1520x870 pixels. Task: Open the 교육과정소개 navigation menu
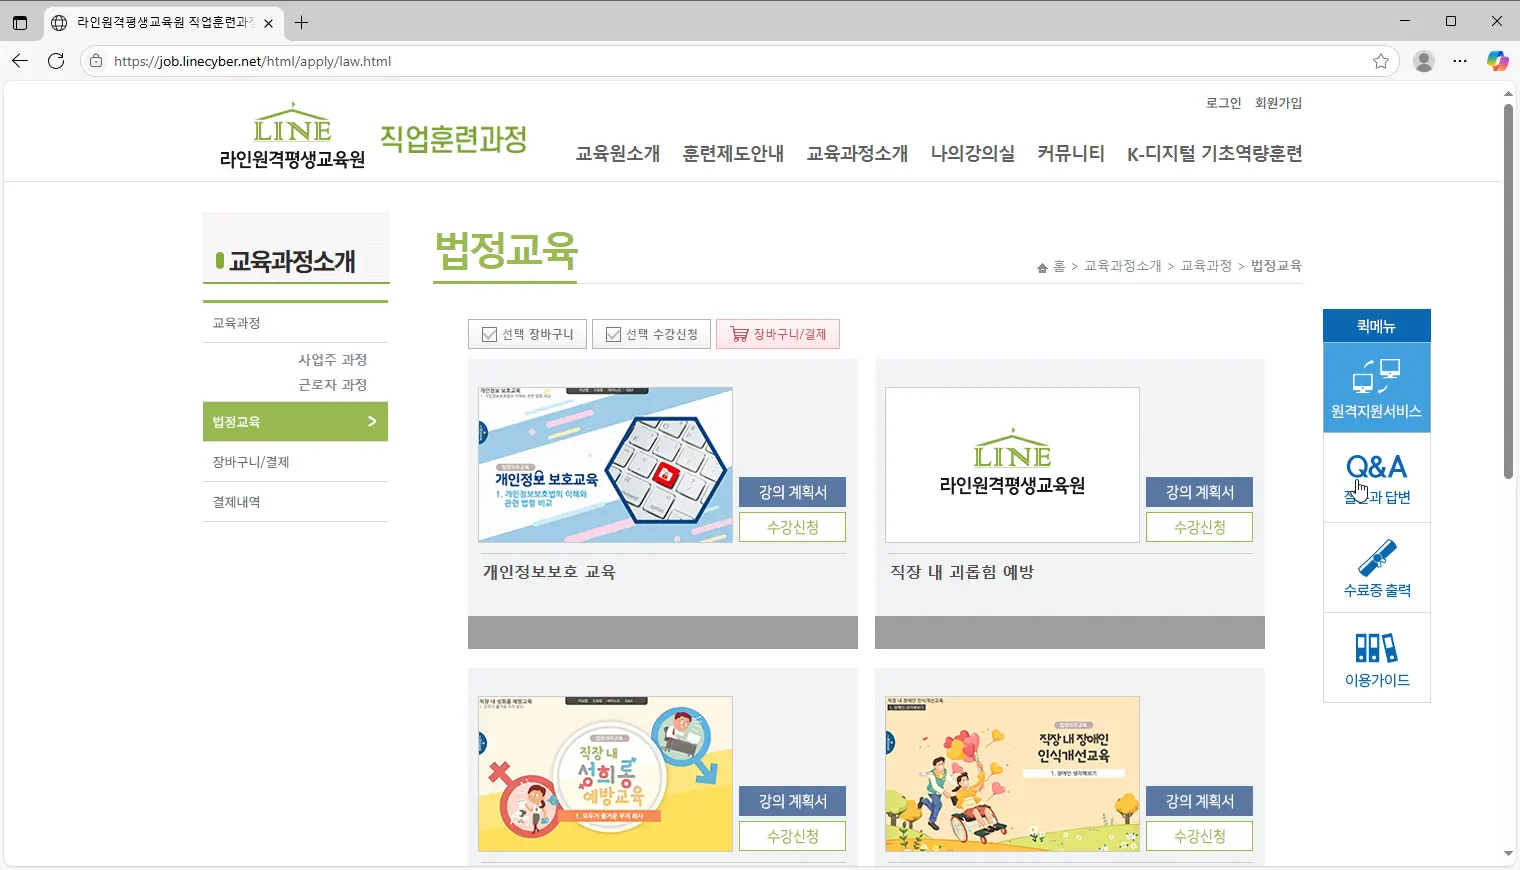click(856, 153)
